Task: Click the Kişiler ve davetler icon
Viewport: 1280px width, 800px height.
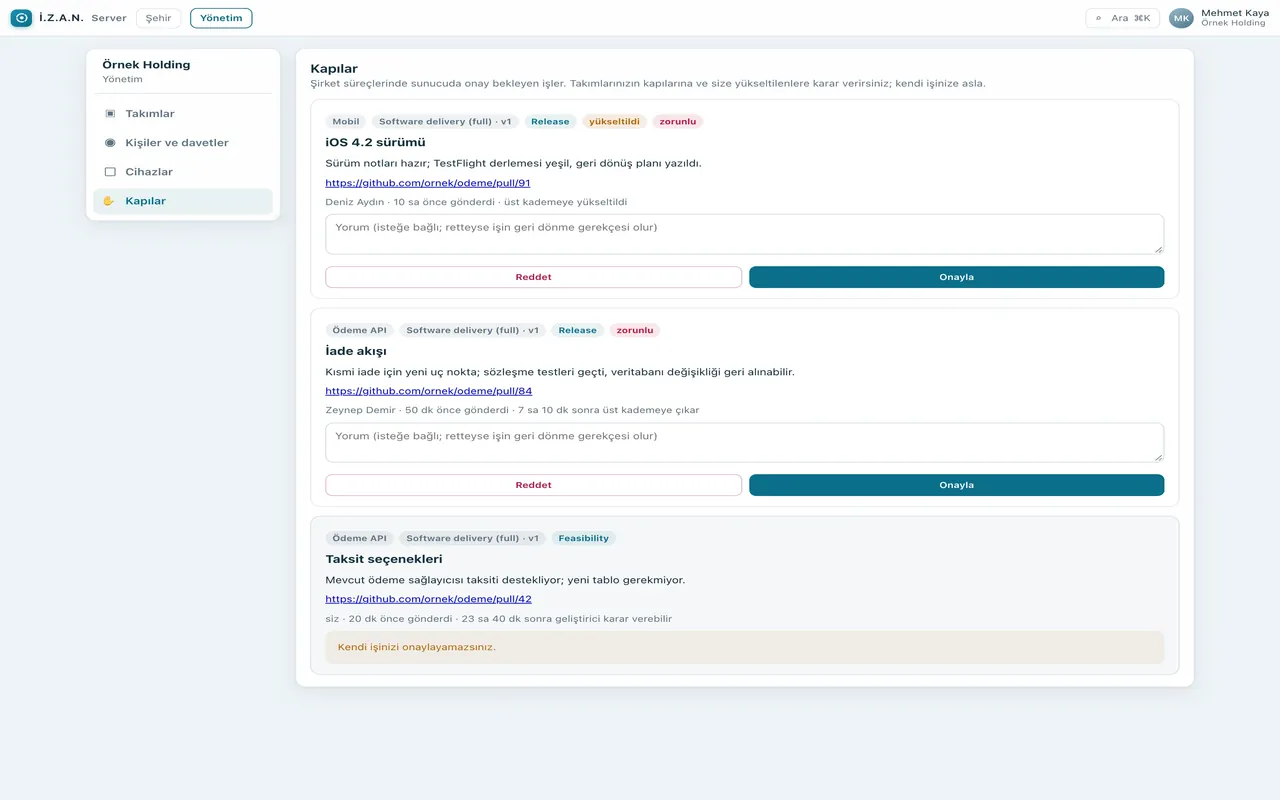Action: [110, 143]
